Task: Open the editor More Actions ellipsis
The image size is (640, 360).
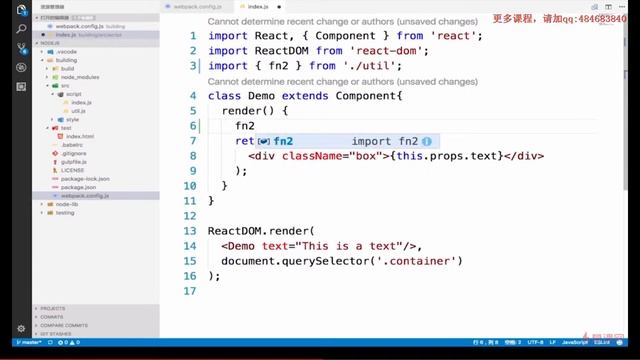Action: (x=622, y=7)
